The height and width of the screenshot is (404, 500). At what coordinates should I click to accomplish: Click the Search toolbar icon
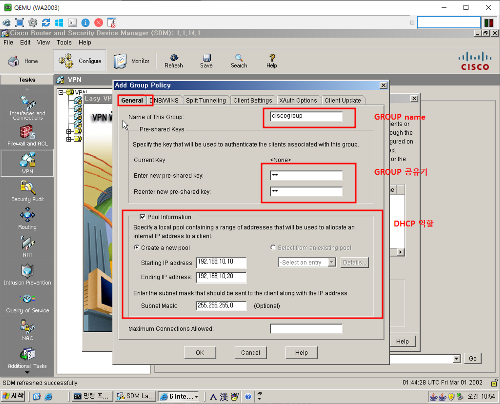(x=239, y=61)
